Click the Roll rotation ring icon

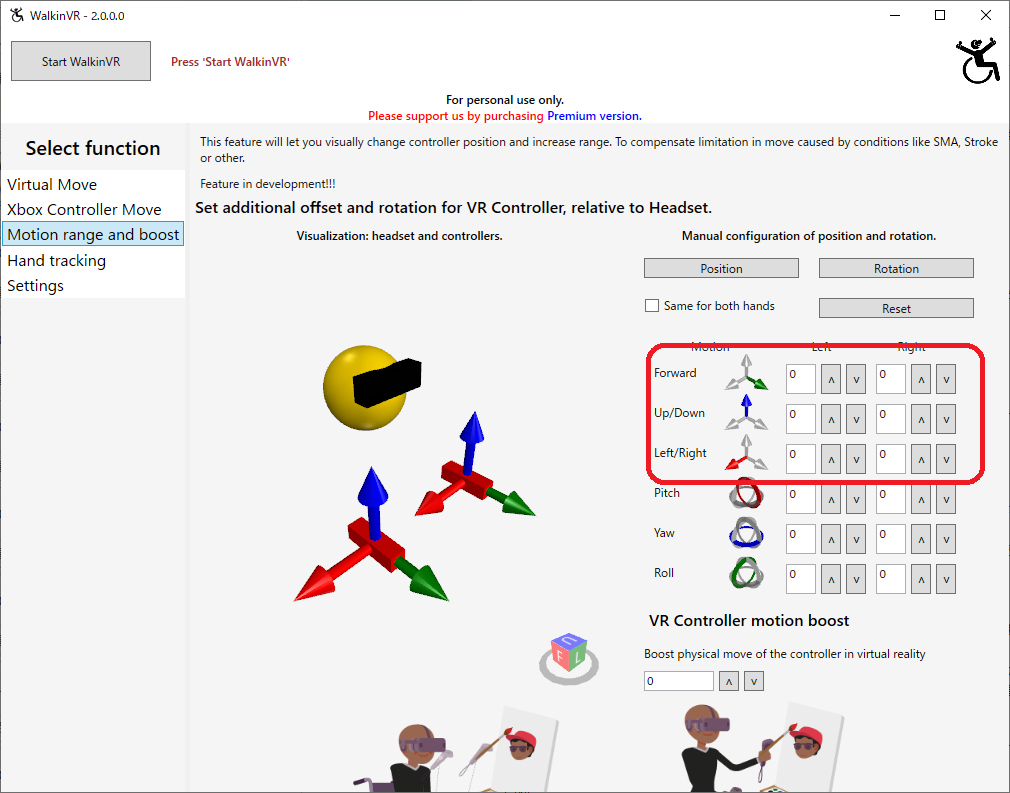746,573
